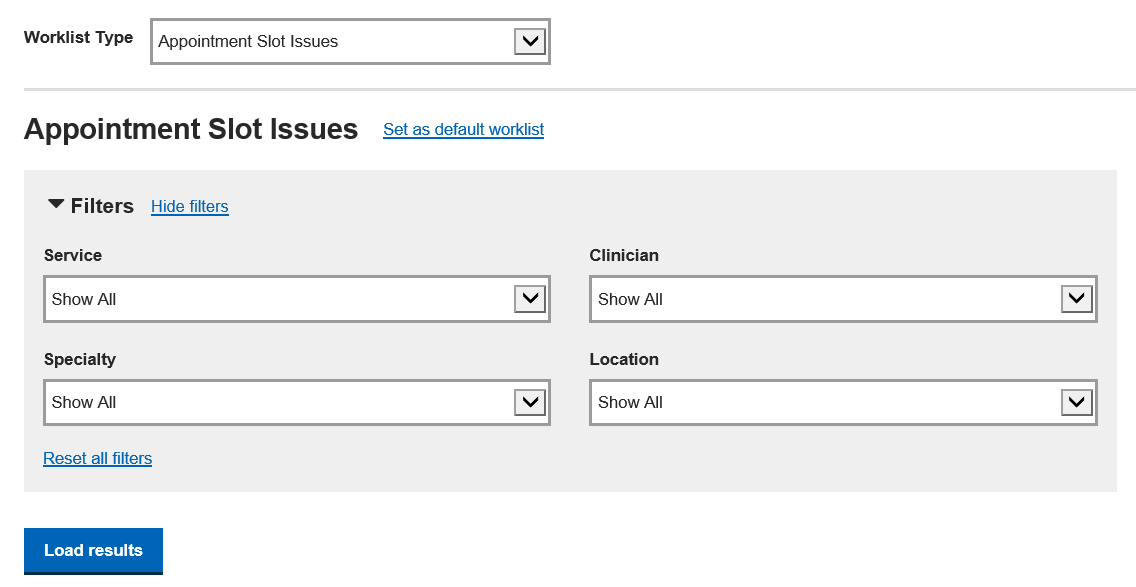
Task: Open the Clinician filter showing Show All
Action: coord(843,299)
